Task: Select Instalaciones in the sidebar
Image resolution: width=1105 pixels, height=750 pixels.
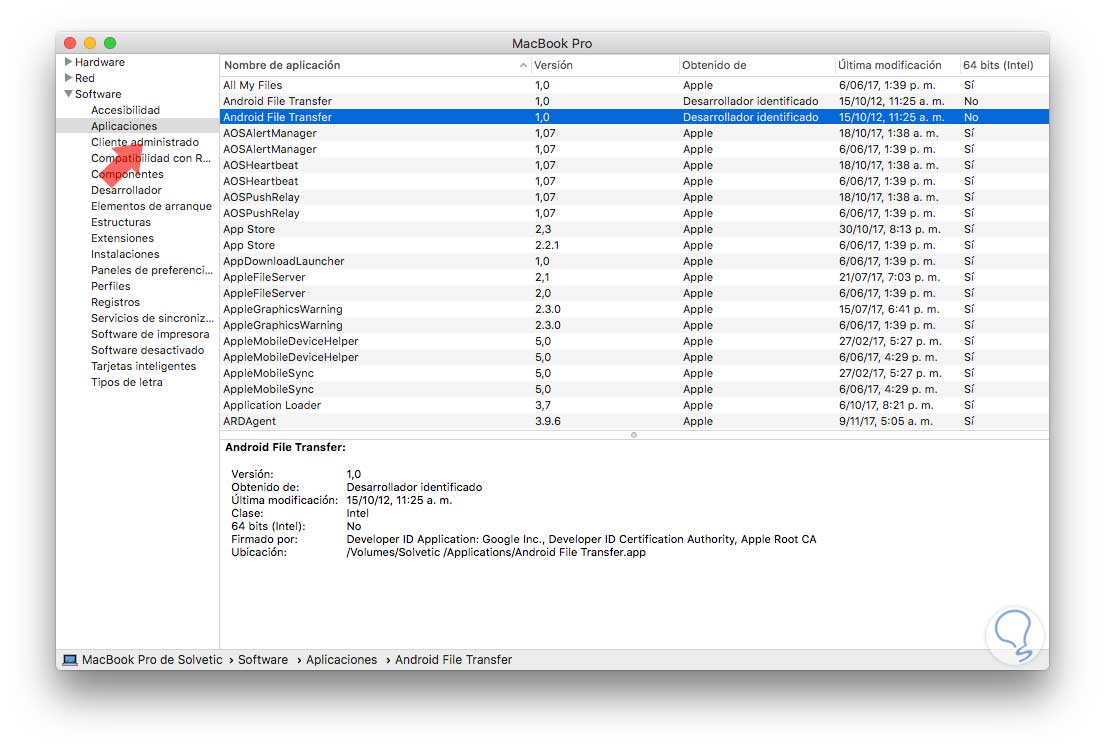Action: 125,254
